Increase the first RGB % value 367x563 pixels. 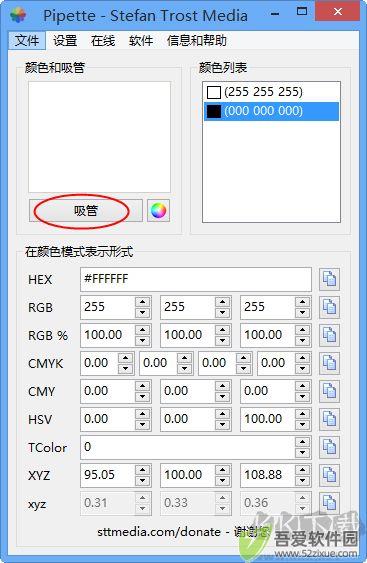coord(143,330)
